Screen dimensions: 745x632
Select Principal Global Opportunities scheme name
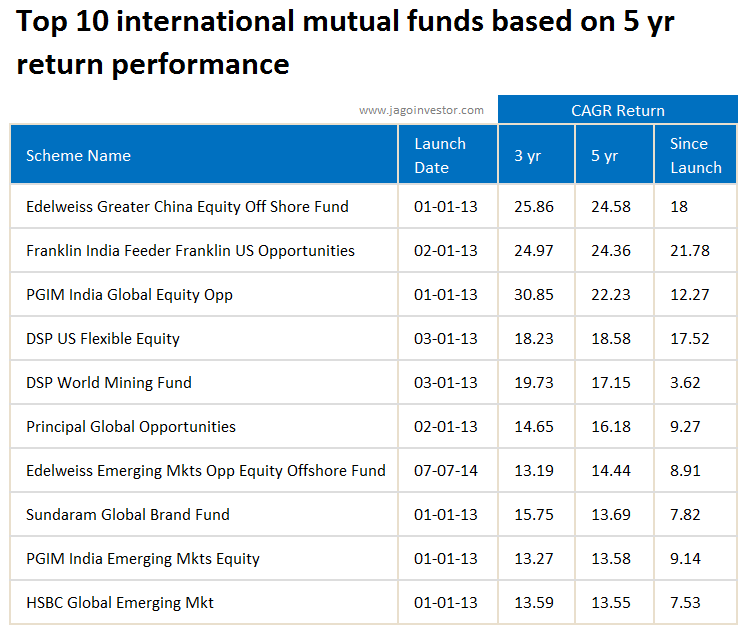pyautogui.click(x=131, y=427)
